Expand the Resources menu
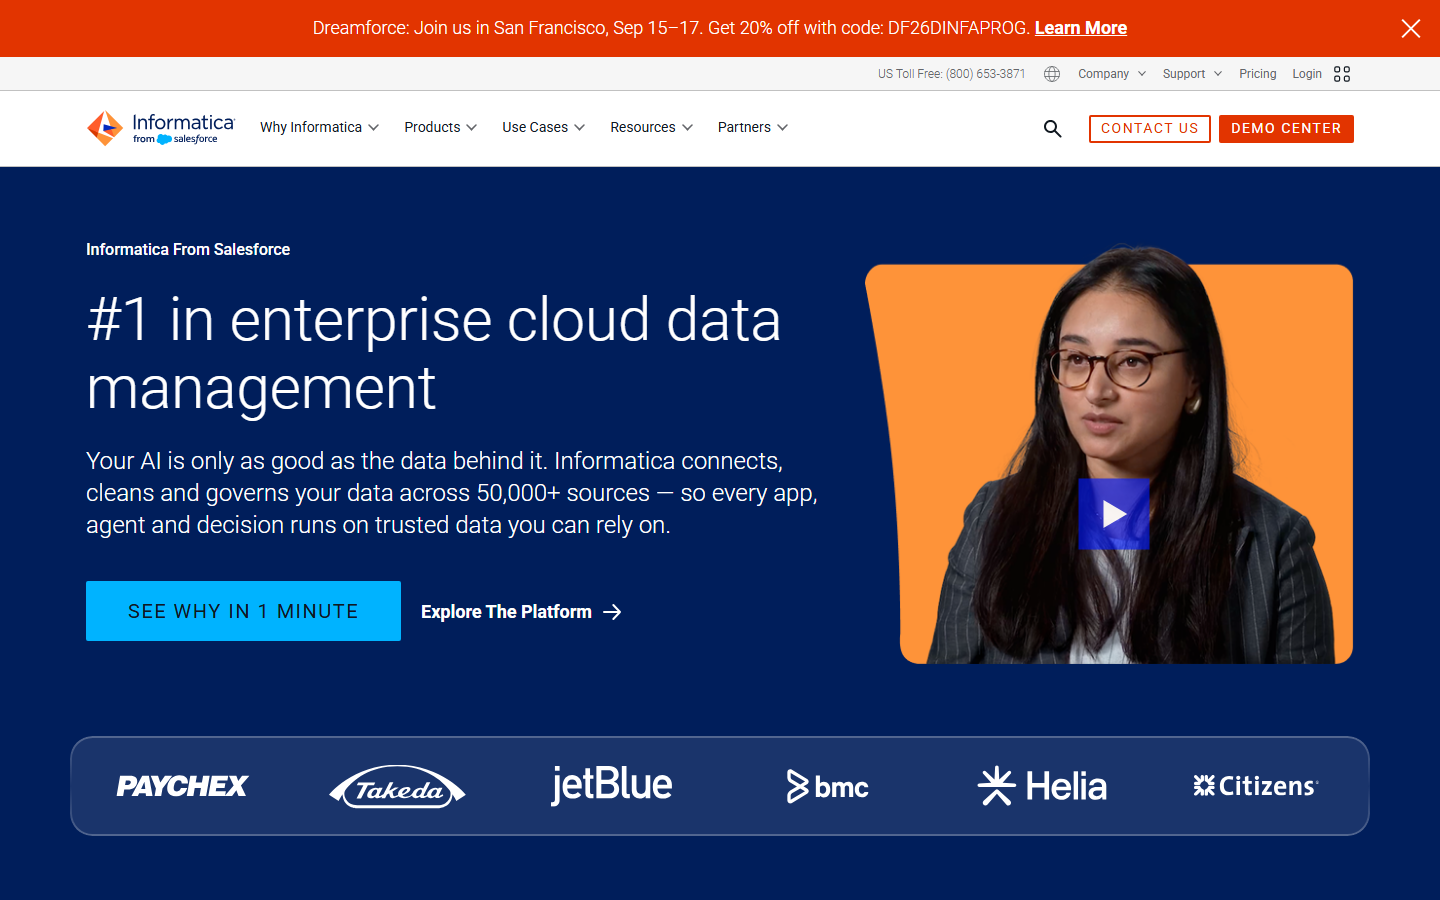The height and width of the screenshot is (900, 1440). click(x=651, y=127)
